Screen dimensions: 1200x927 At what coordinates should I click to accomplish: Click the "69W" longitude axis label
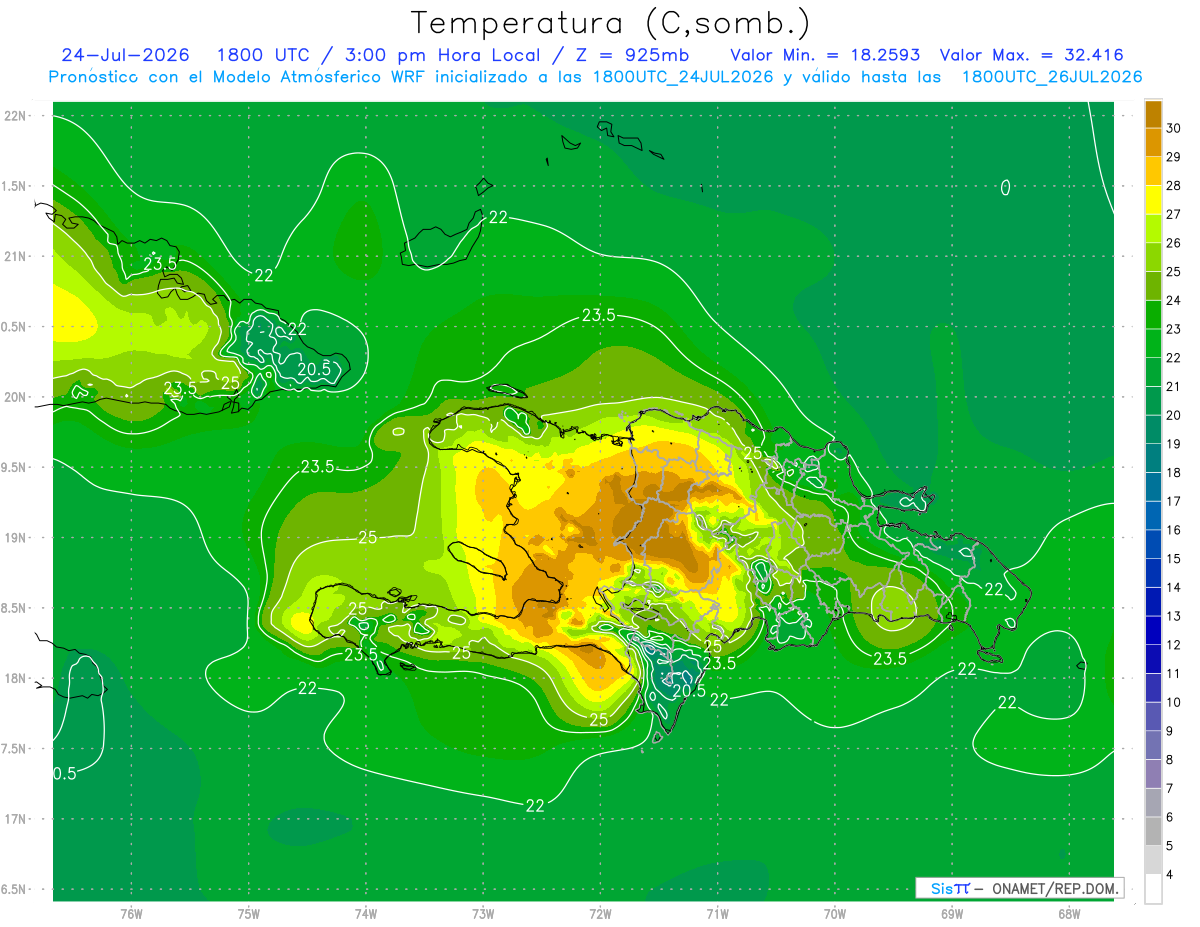tap(951, 914)
